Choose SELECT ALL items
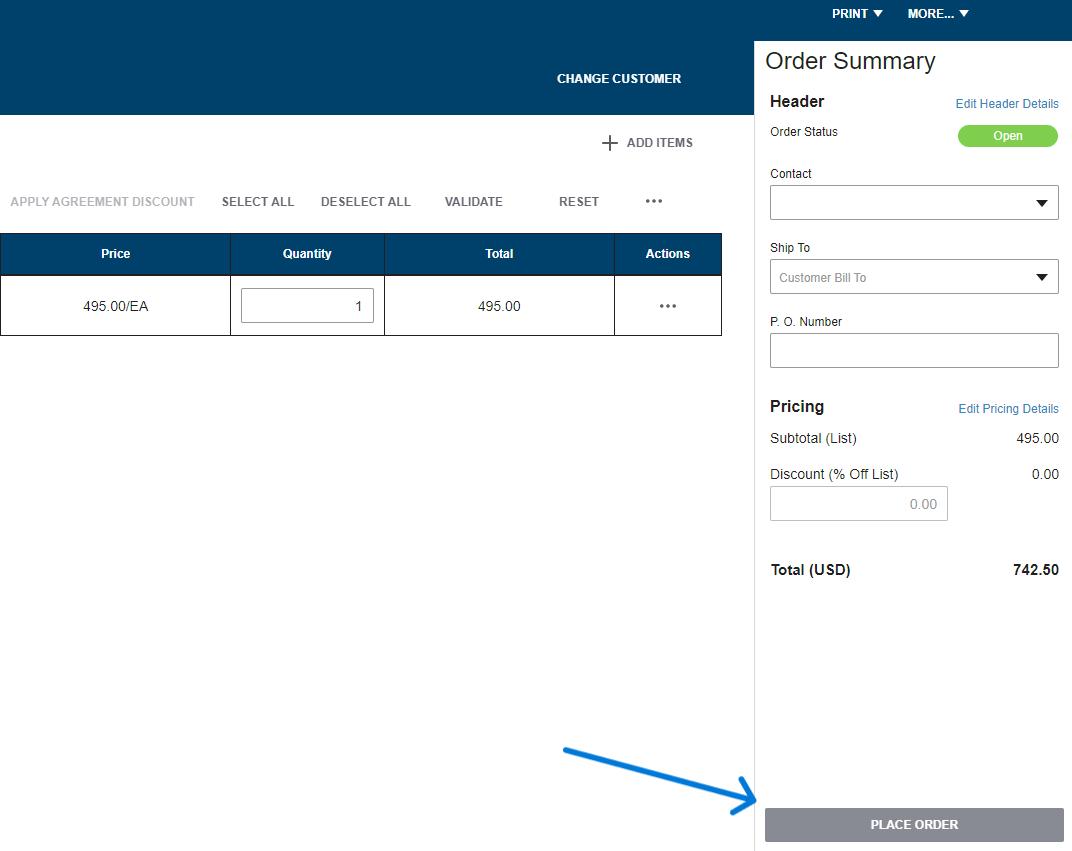Image resolution: width=1072 pixels, height=851 pixels. coord(258,202)
